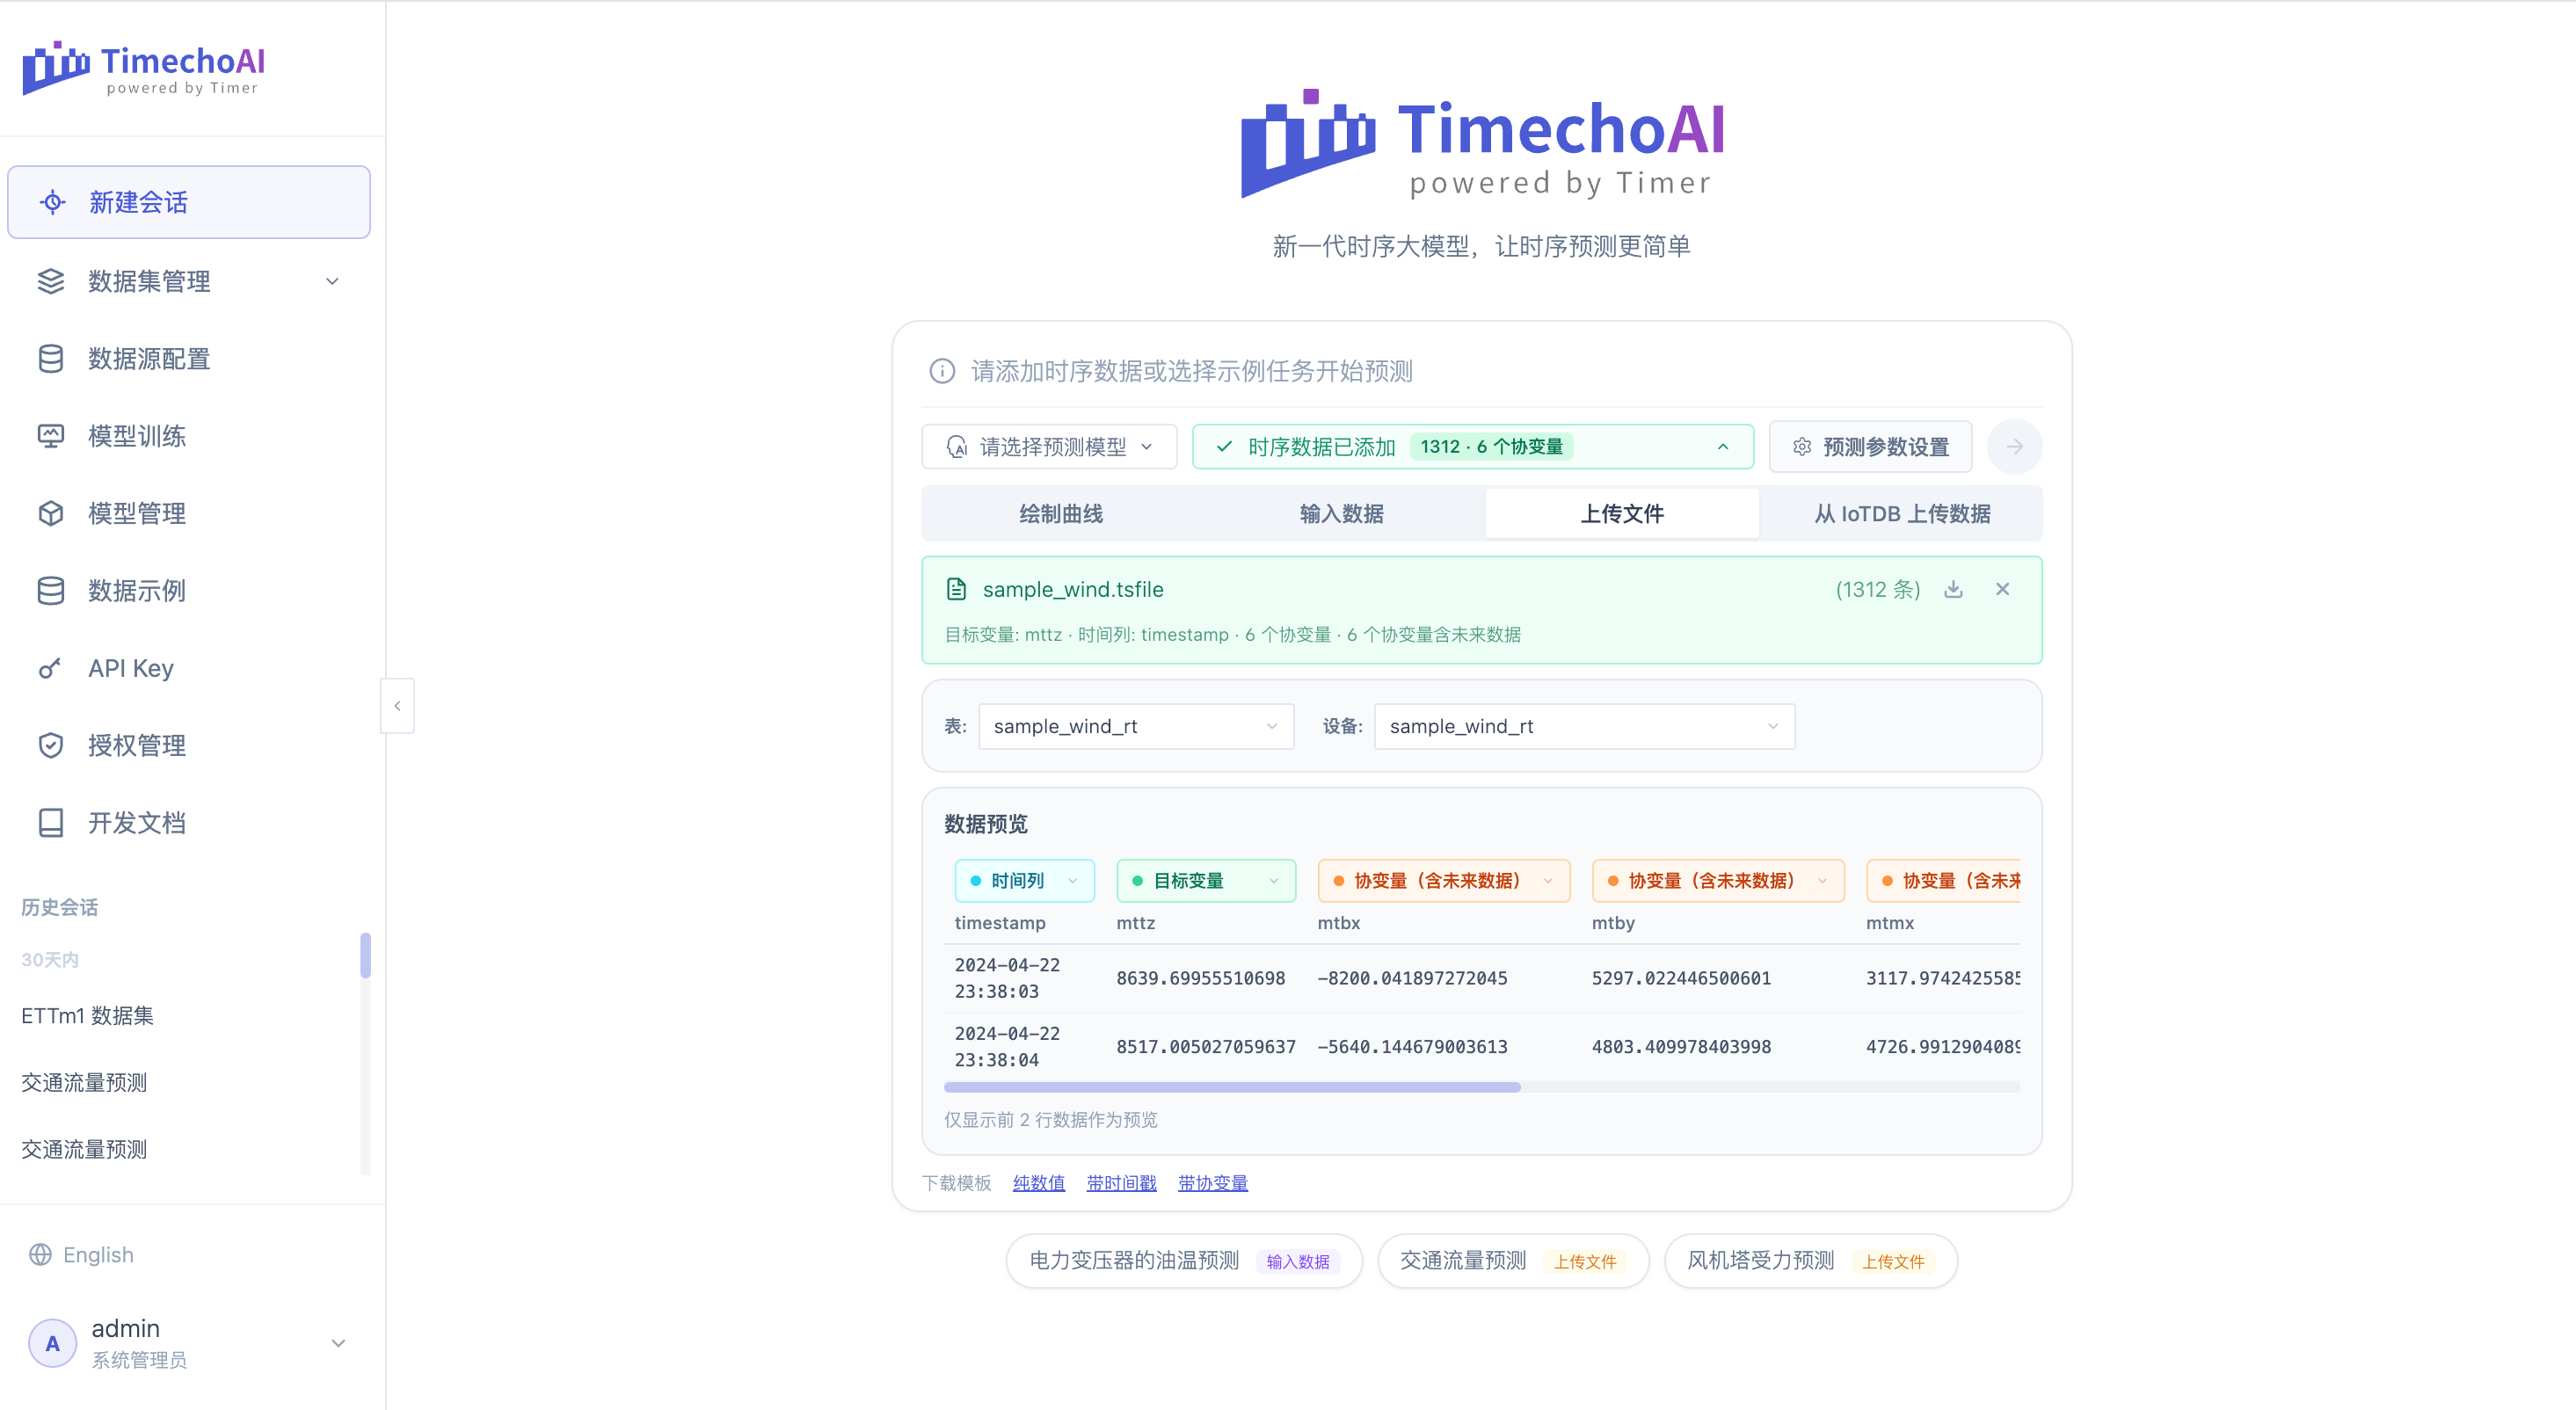2576x1410 pixels.
Task: Click the admin avatar circle
Action: pos(52,1343)
